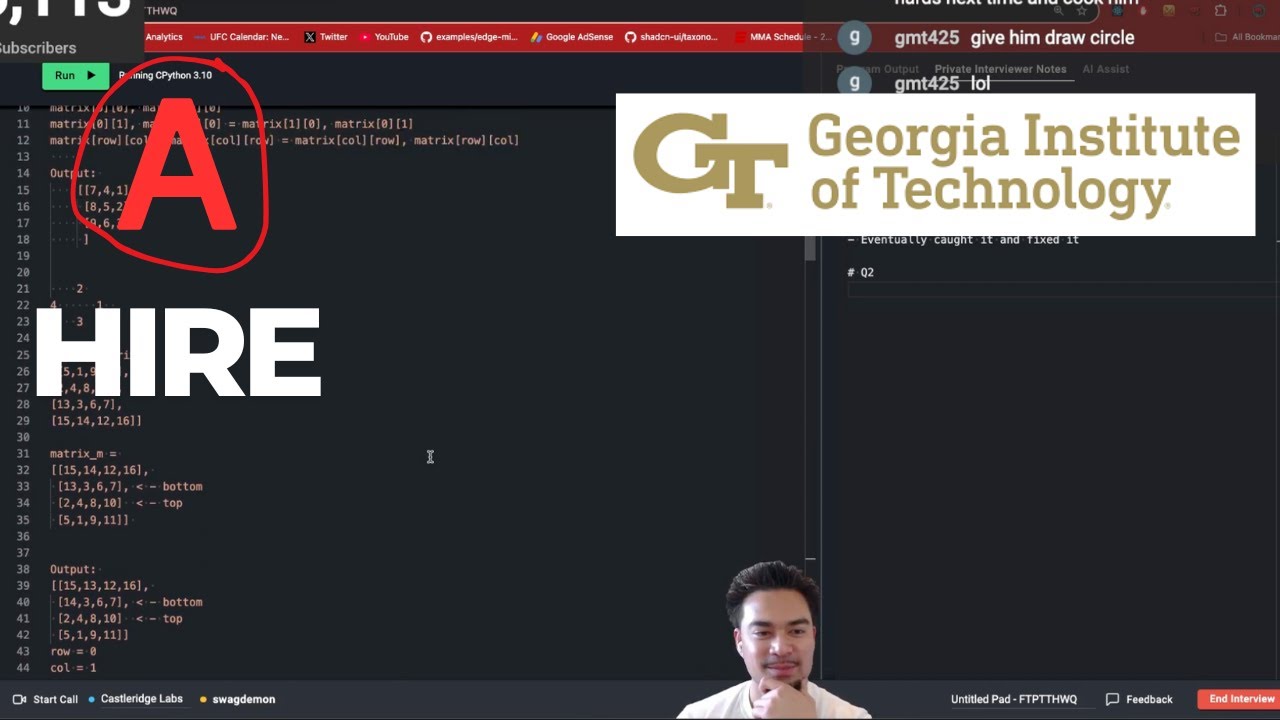This screenshot has height=720, width=1280.
Task: Click the '[13,3,6,7],' line on line 28
Action: [x=86, y=405]
